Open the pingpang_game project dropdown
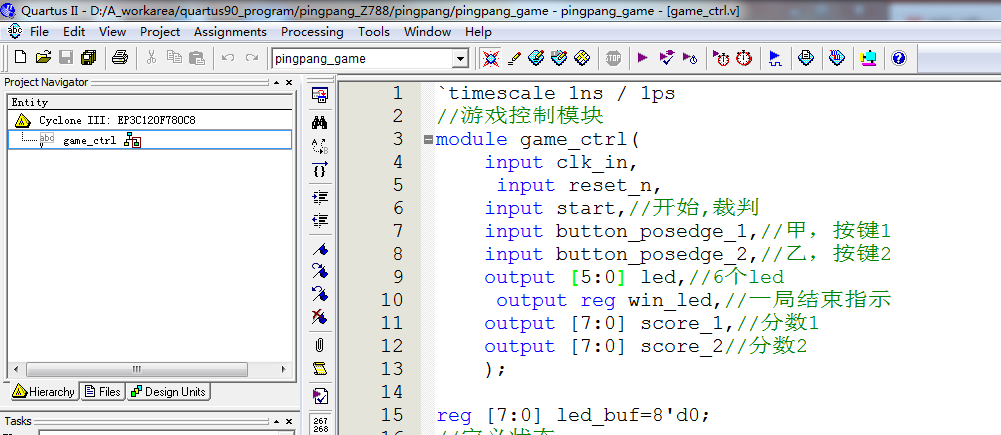Viewport: 1001px width, 435px height. click(x=460, y=59)
